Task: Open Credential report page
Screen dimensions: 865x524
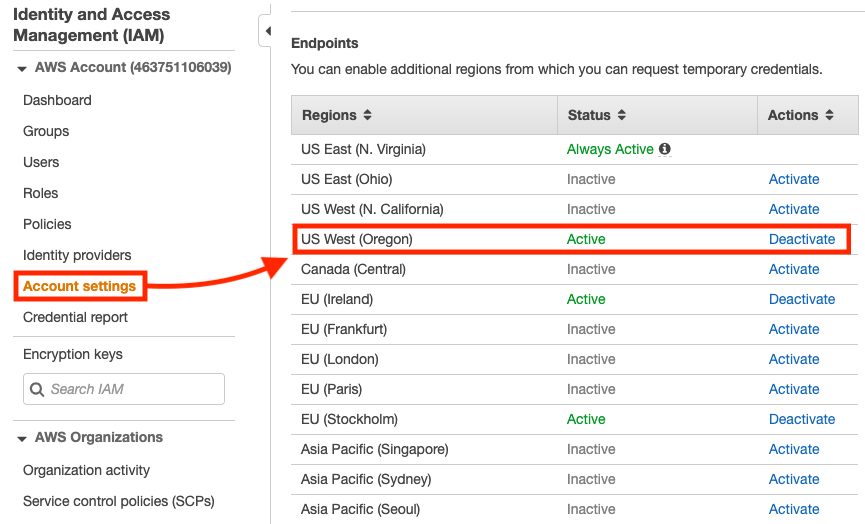Action: [x=75, y=317]
